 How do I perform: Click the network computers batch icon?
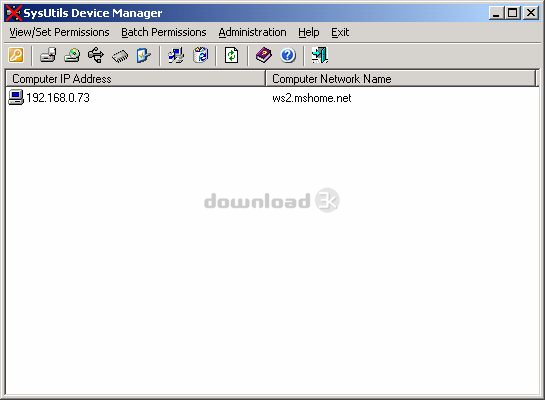pyautogui.click(x=176, y=55)
